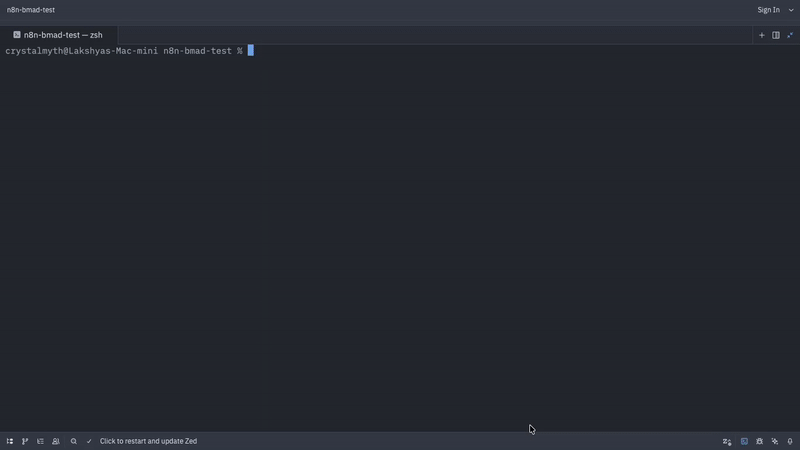Click the diagnostics checkmark icon
The height and width of the screenshot is (450, 800).
(x=89, y=441)
